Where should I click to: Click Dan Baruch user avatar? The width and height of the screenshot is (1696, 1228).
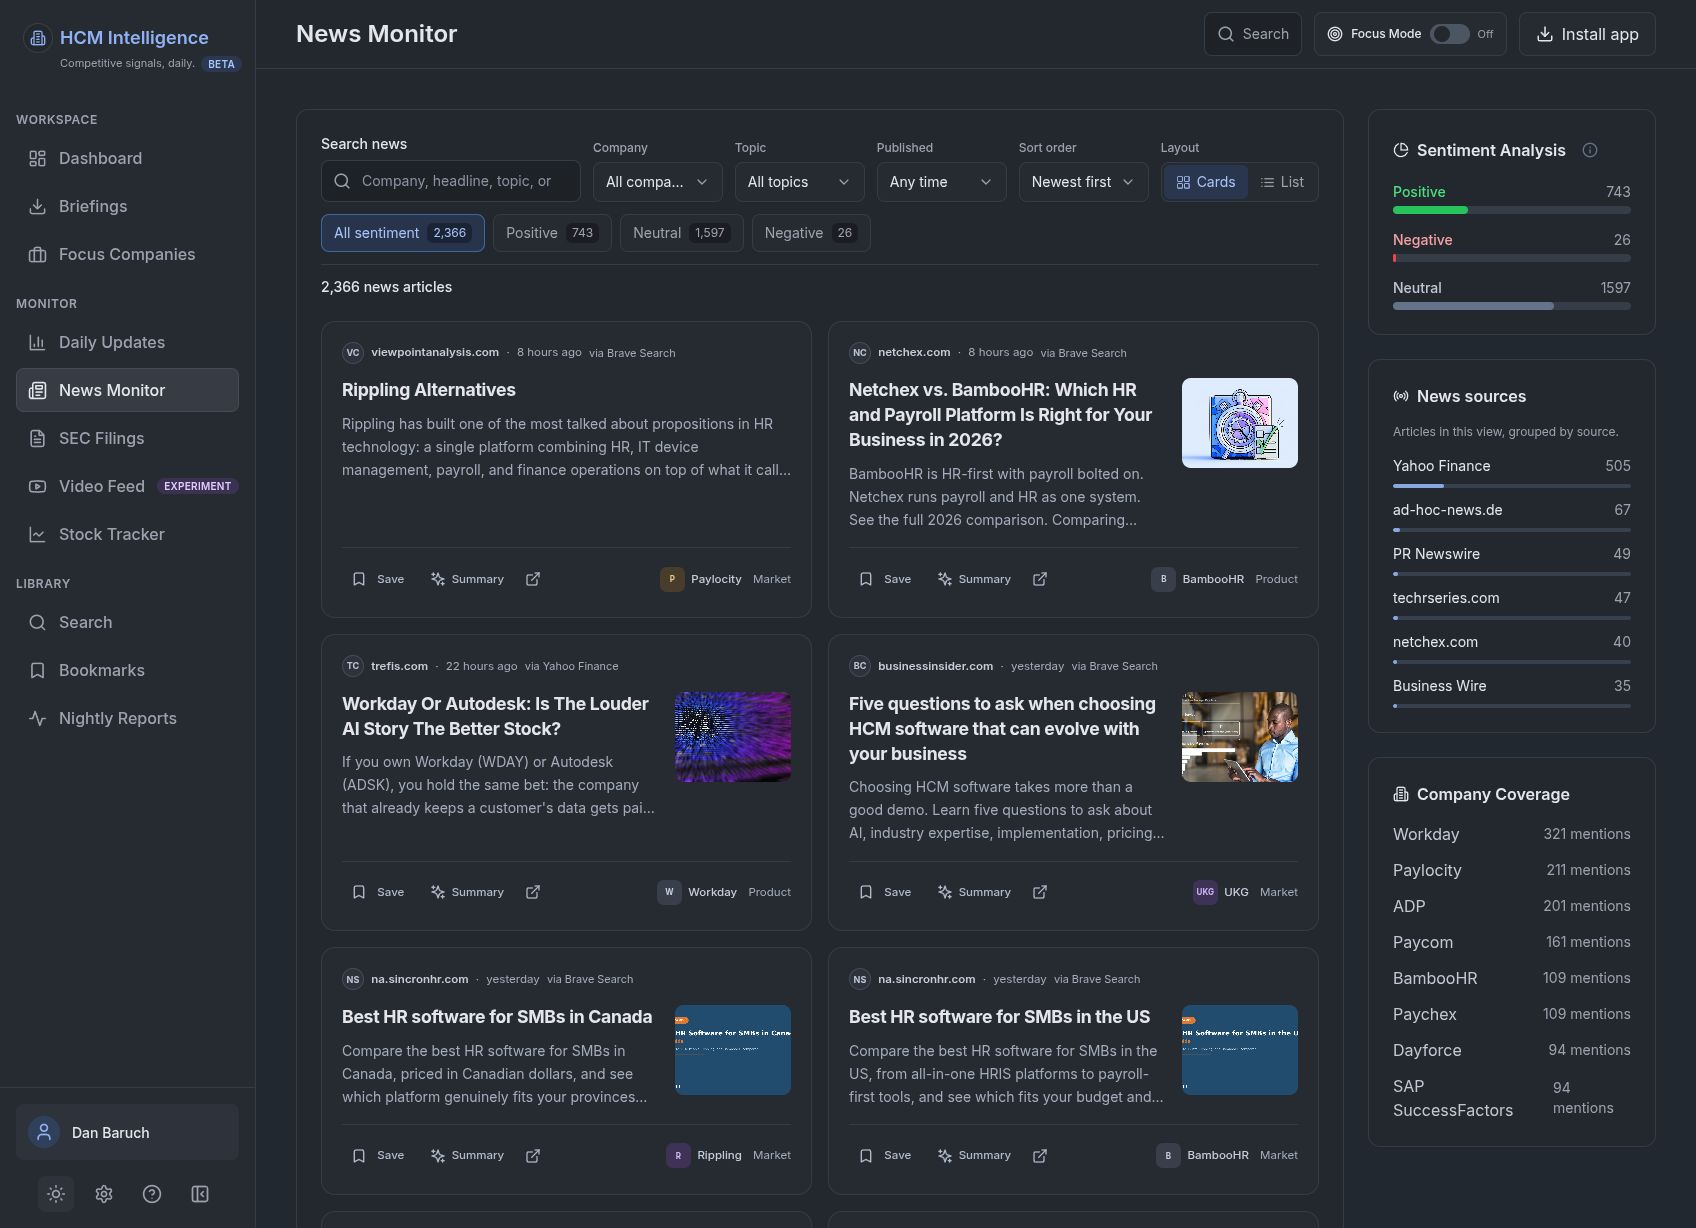(x=44, y=1132)
